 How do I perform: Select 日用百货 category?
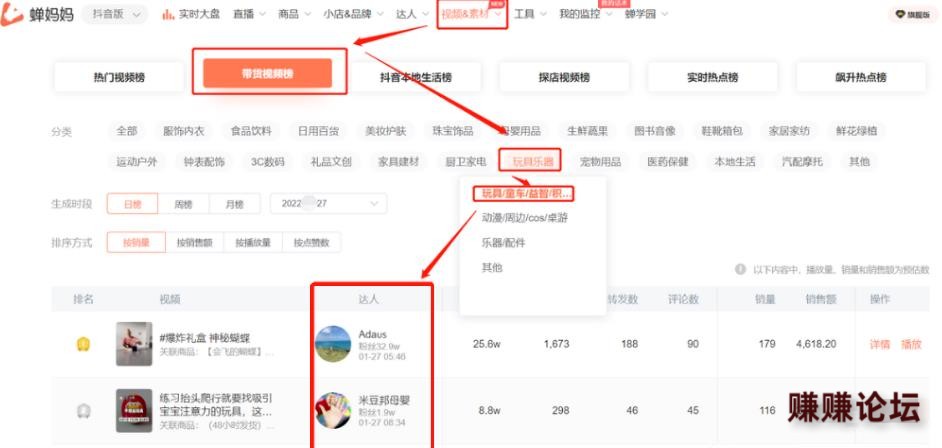click(x=318, y=131)
